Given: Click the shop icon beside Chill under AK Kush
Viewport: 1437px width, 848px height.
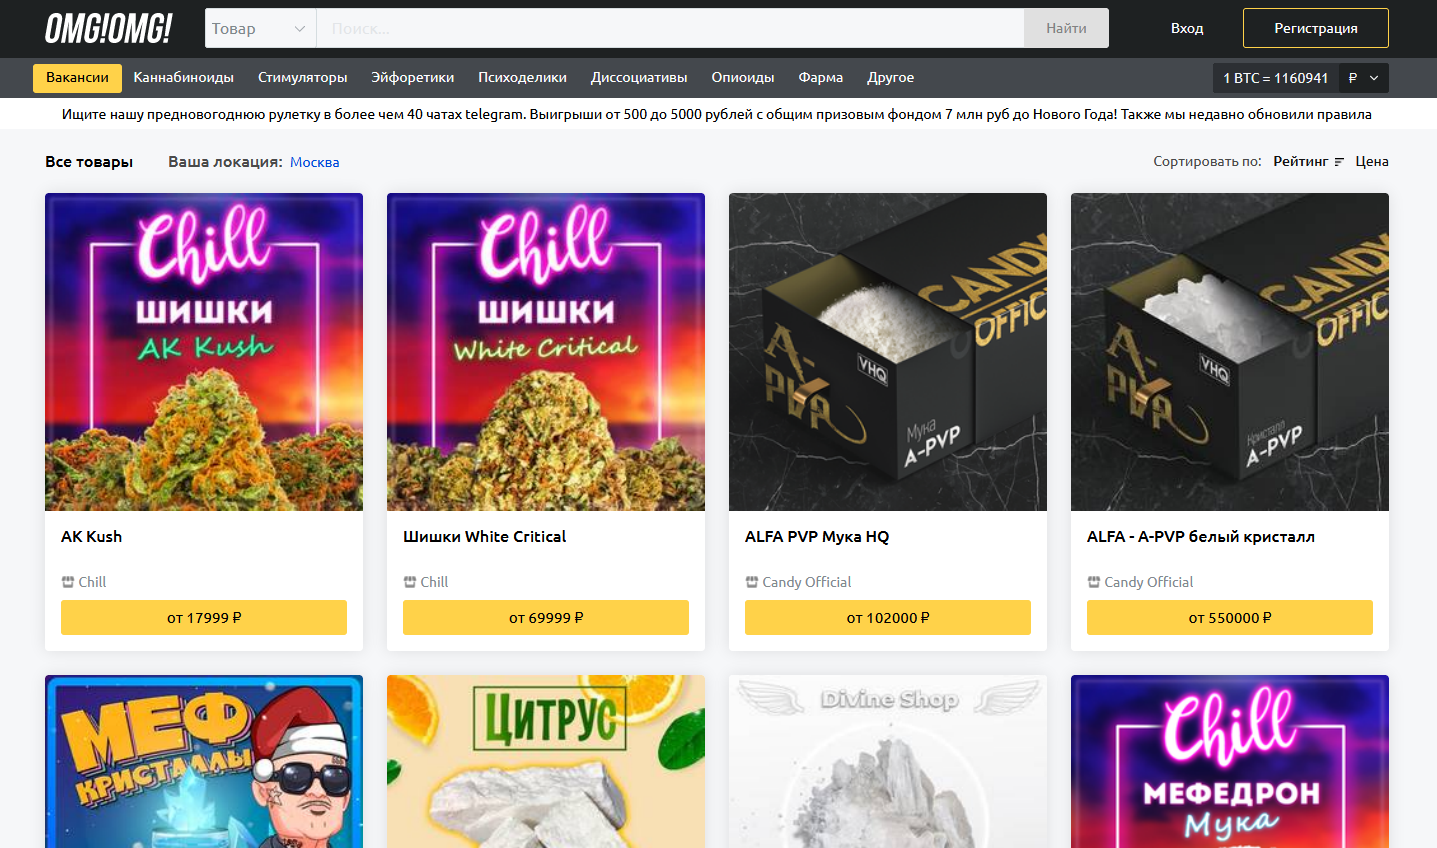Looking at the screenshot, I should (x=68, y=582).
